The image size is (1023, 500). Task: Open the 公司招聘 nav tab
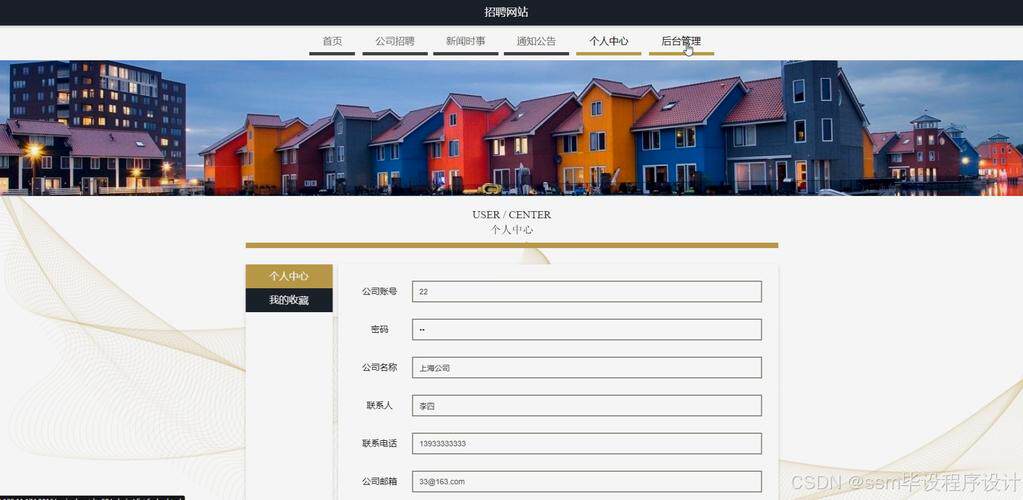point(395,41)
